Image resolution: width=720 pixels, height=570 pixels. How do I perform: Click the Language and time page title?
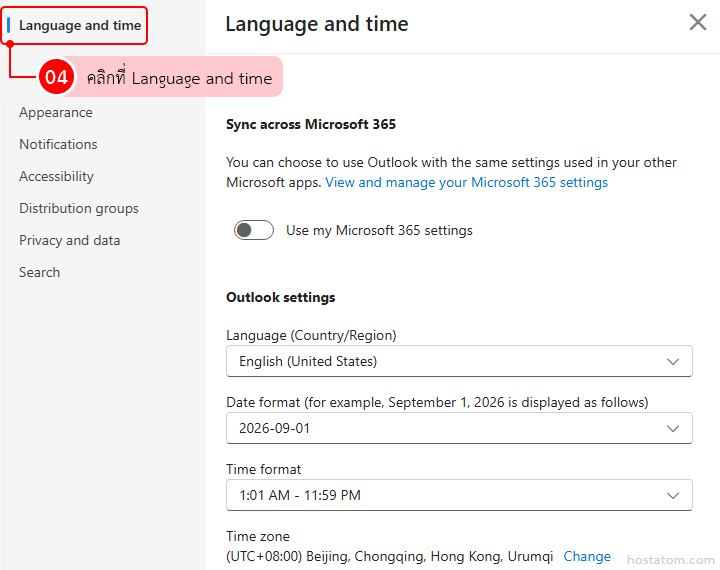tap(317, 24)
